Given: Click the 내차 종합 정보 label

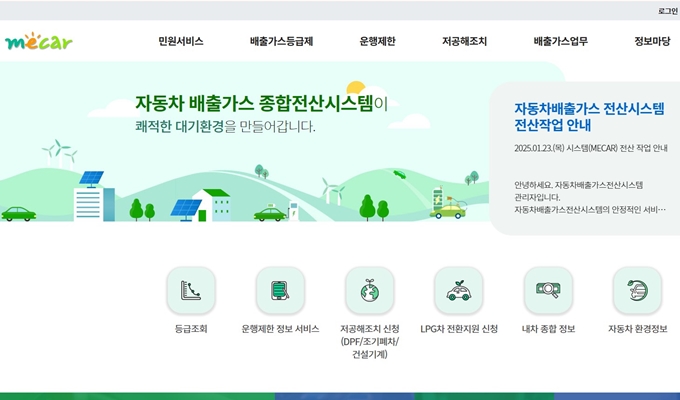Looking at the screenshot, I should [x=548, y=329].
